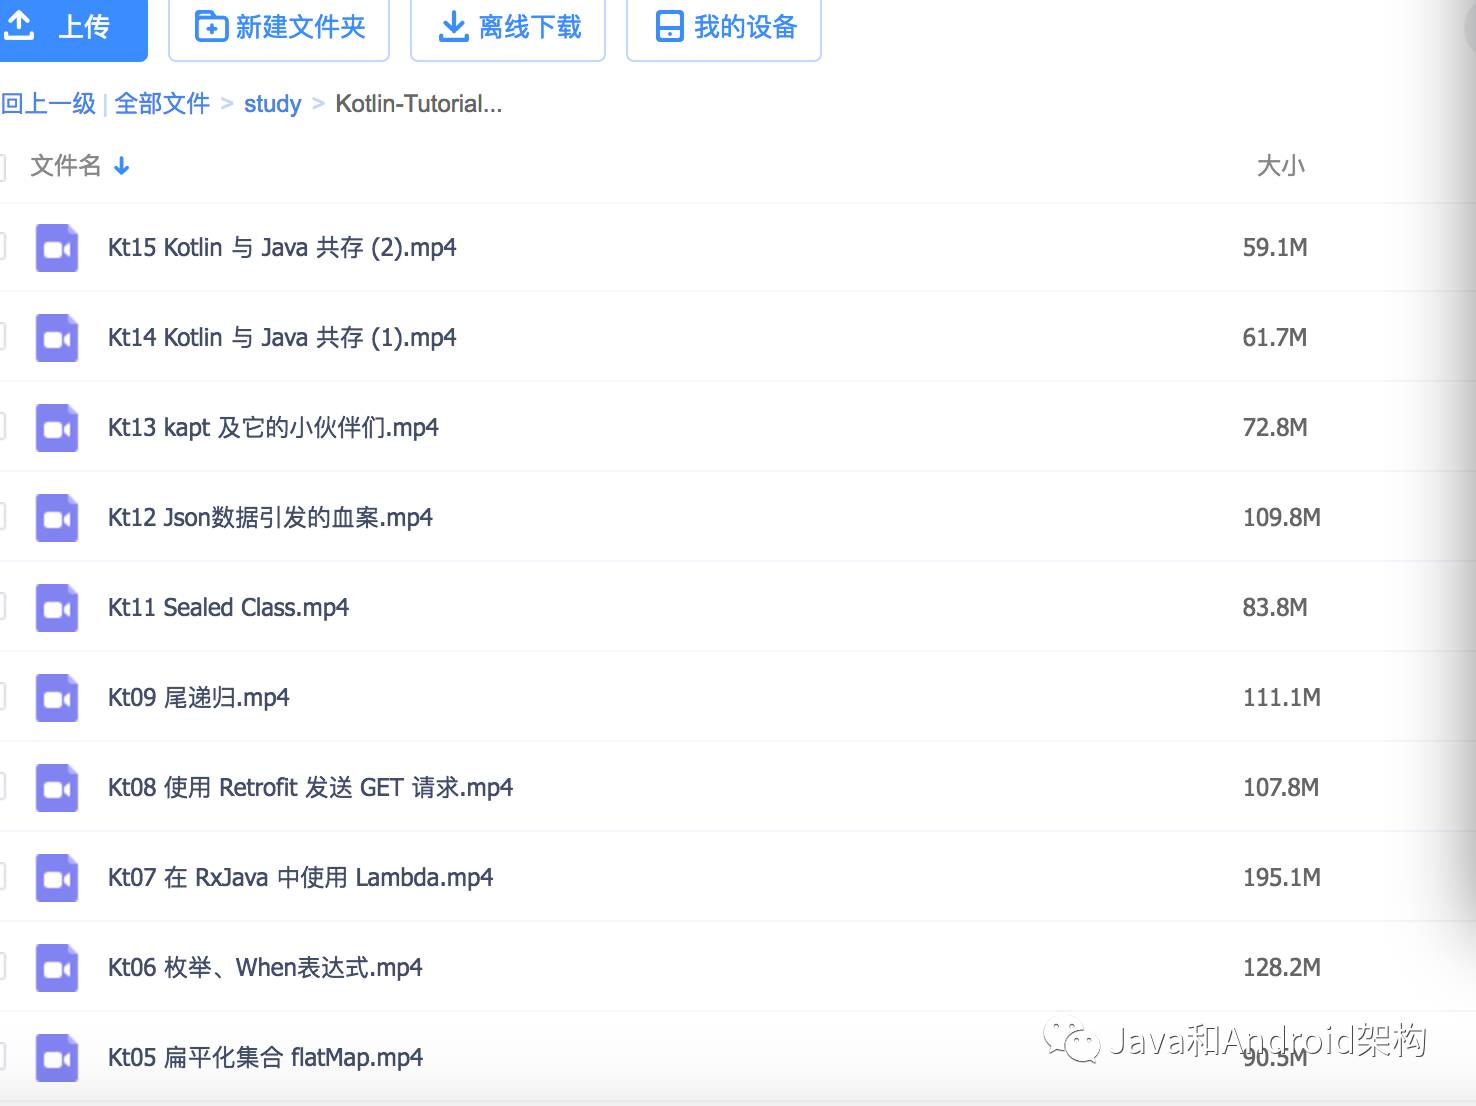Click video icon for Kt14 file
This screenshot has height=1106, width=1476.
[x=57, y=338]
